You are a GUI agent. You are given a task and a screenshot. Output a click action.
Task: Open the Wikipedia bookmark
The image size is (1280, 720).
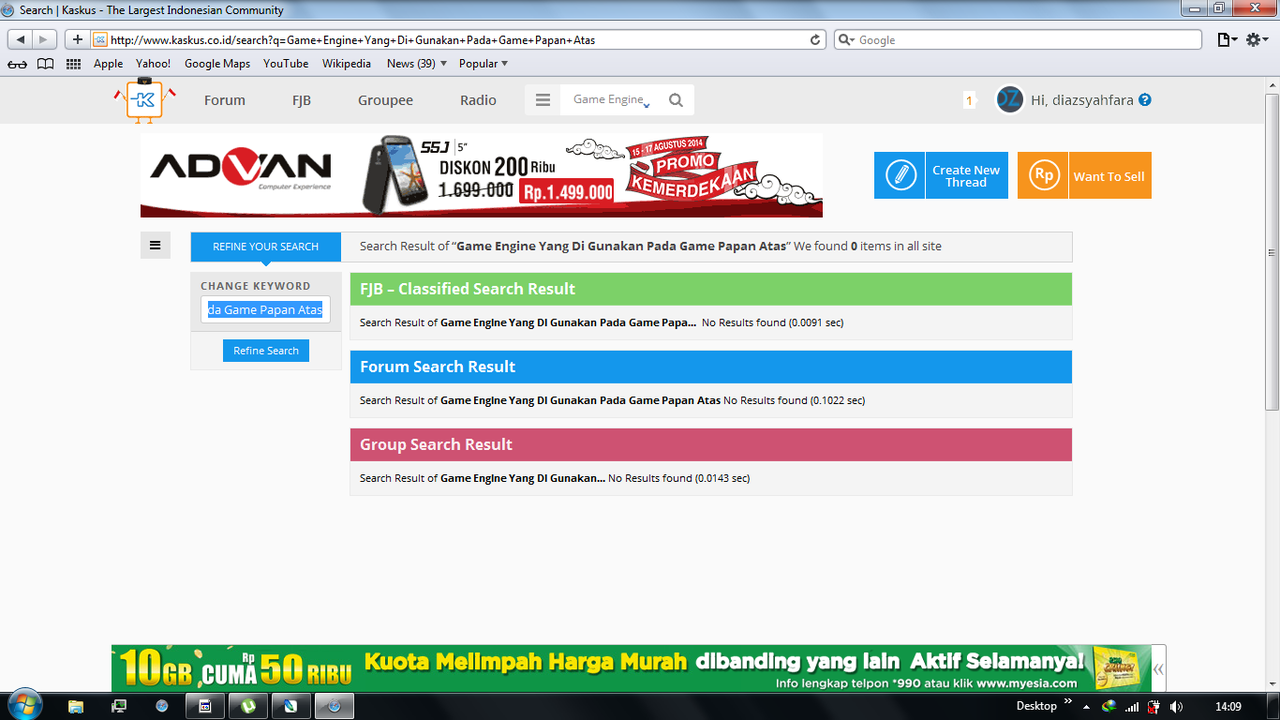coord(346,64)
